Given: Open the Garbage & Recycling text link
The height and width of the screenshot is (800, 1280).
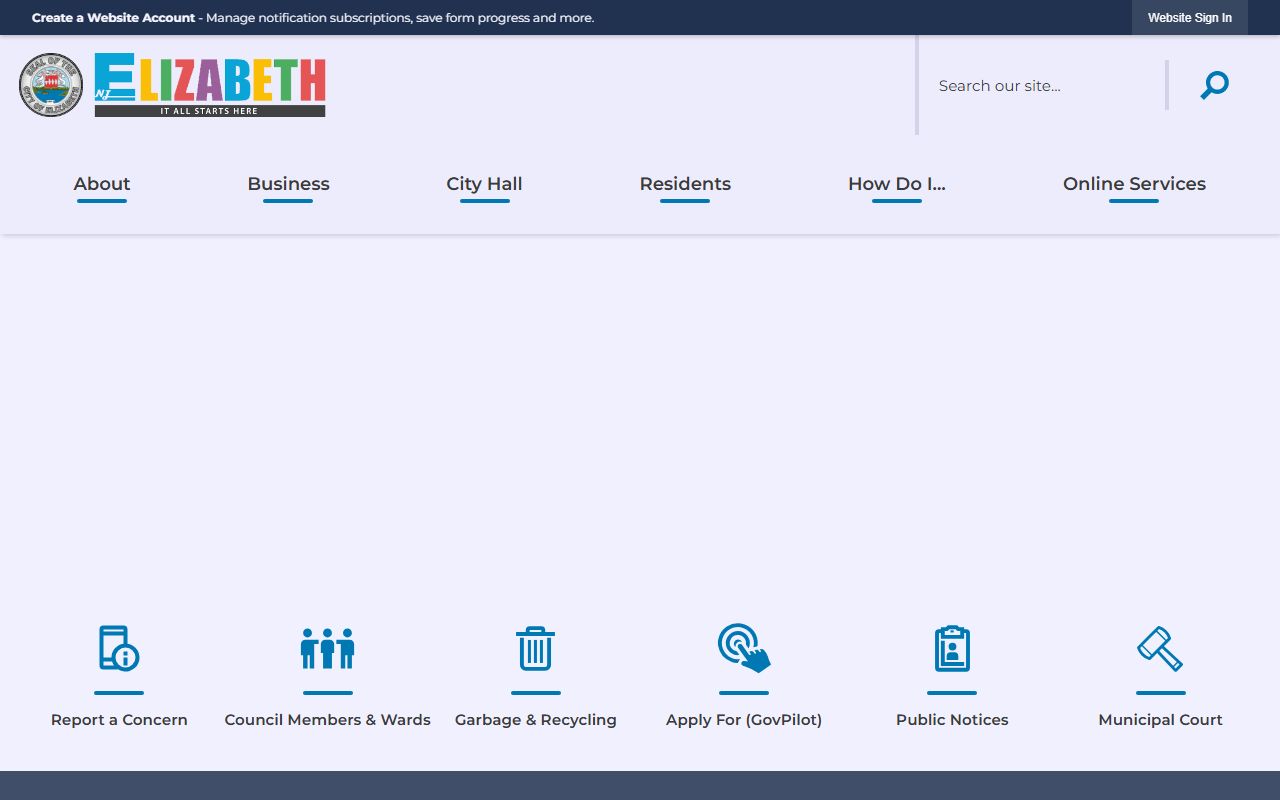Looking at the screenshot, I should point(535,720).
